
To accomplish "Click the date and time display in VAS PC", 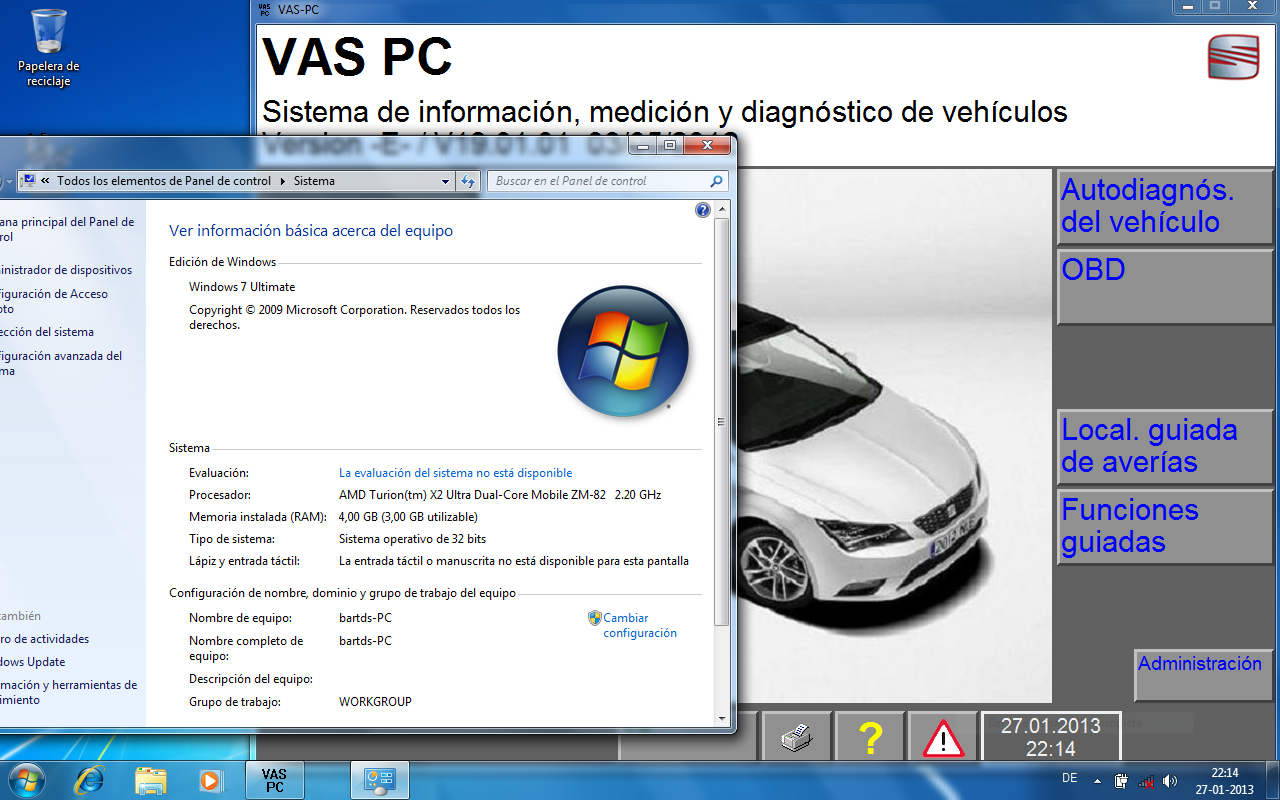I will (x=1051, y=737).
